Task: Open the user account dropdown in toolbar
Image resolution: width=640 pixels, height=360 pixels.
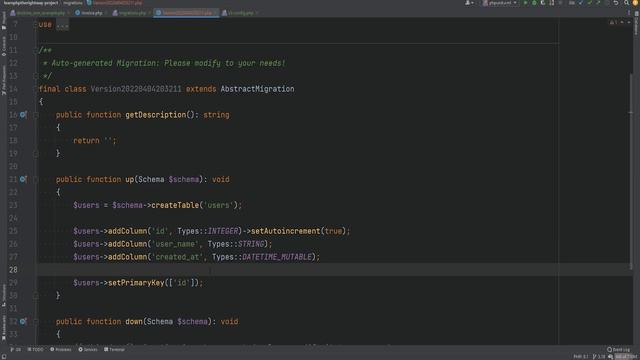Action: 469,3
